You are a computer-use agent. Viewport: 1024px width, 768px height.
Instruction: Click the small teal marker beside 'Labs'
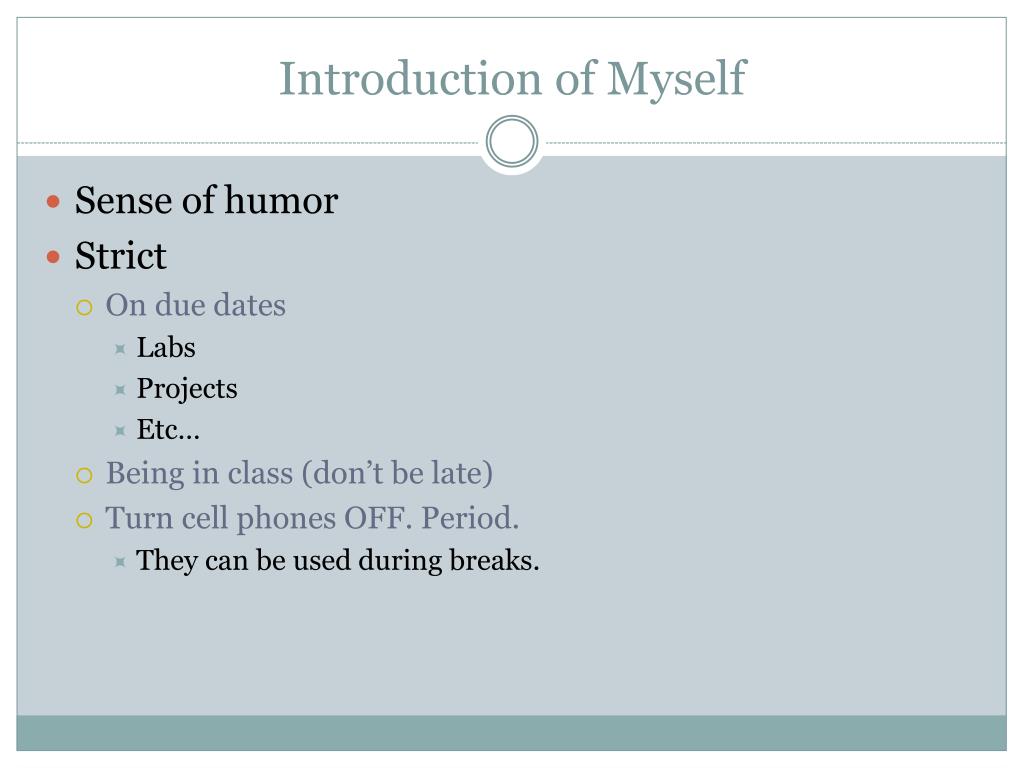coord(120,349)
